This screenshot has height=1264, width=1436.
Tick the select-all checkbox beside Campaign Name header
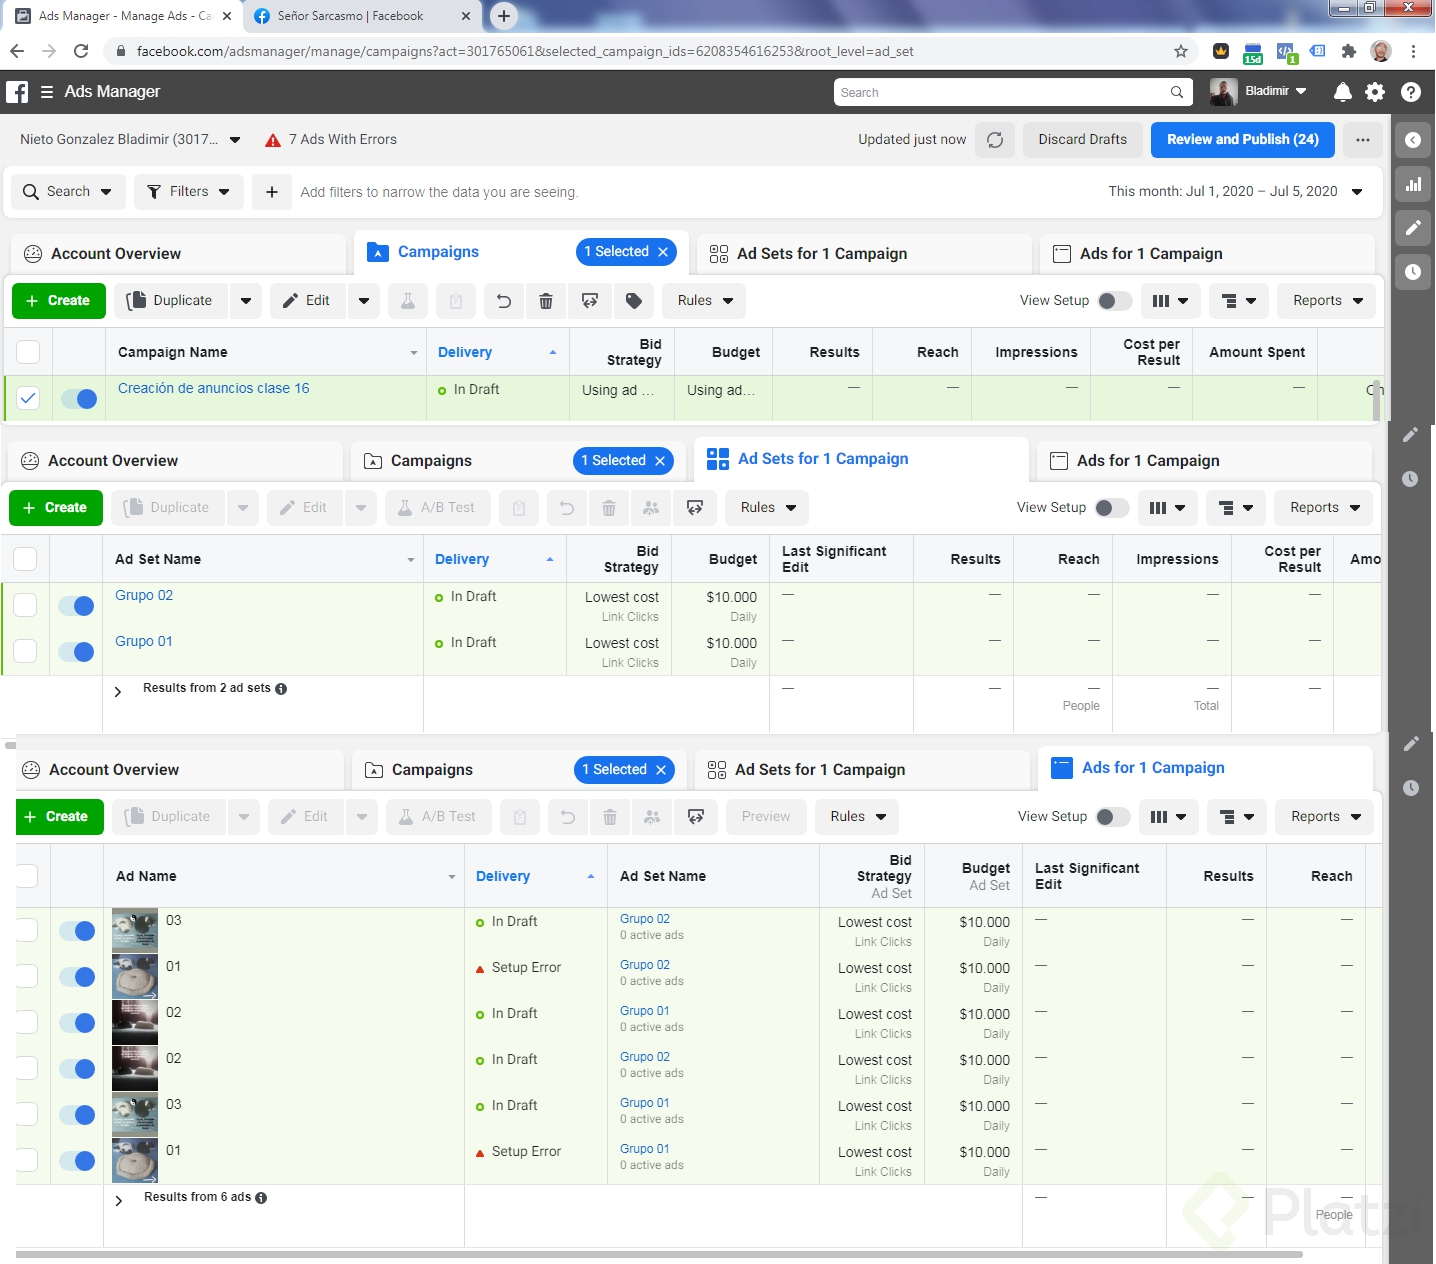[x=28, y=352]
